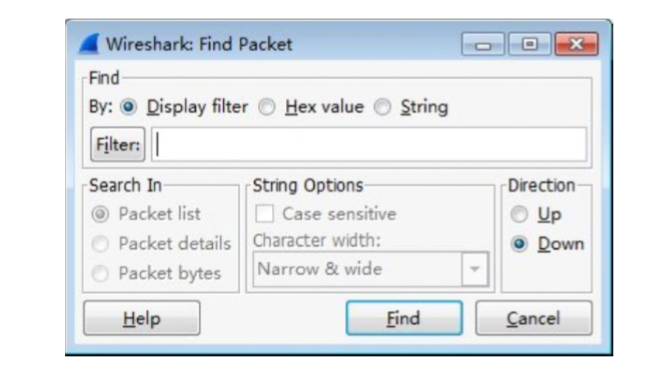Click the Narrow & wide combo box
The height and width of the screenshot is (384, 645).
click(x=371, y=269)
